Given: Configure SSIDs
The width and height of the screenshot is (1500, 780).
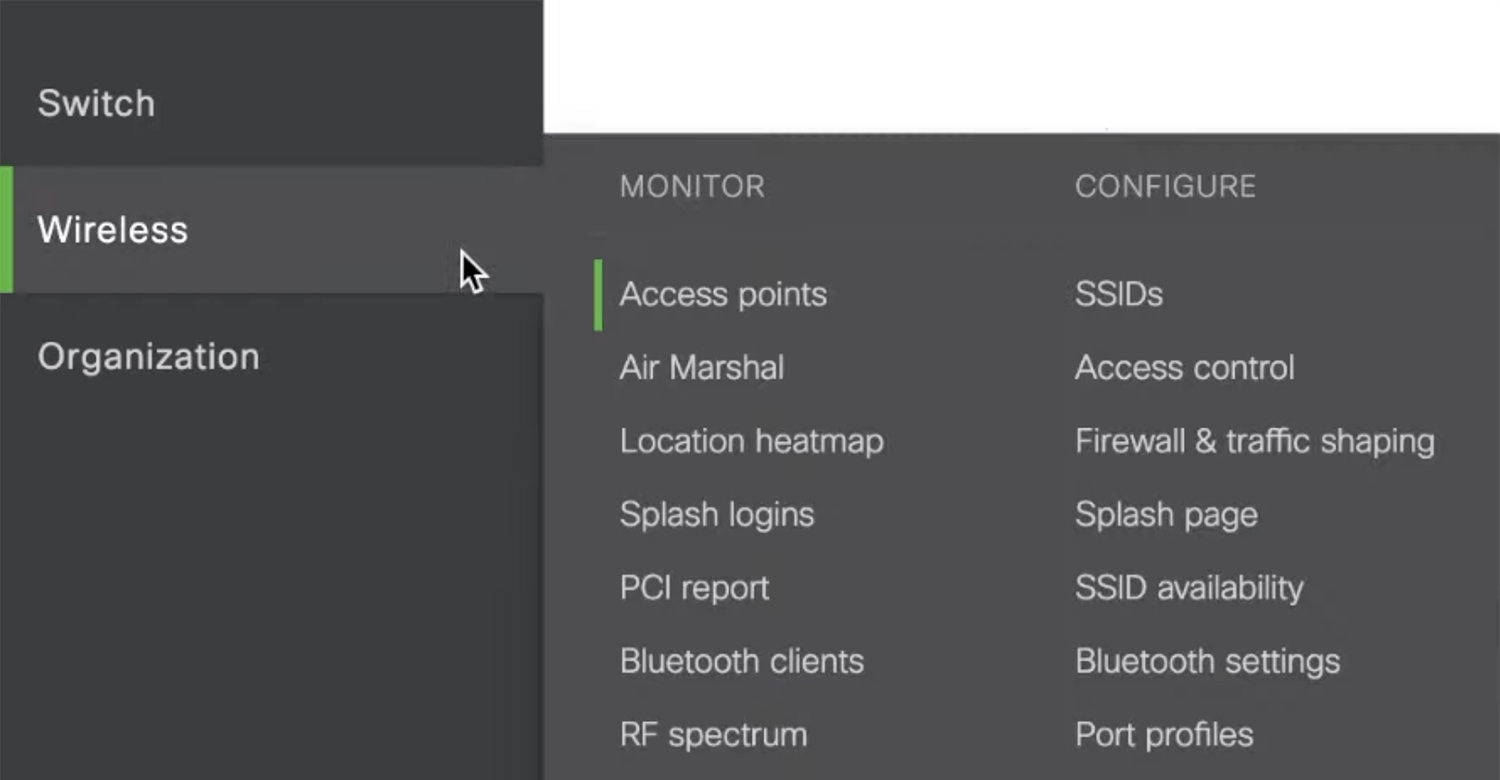Looking at the screenshot, I should (x=1118, y=293).
